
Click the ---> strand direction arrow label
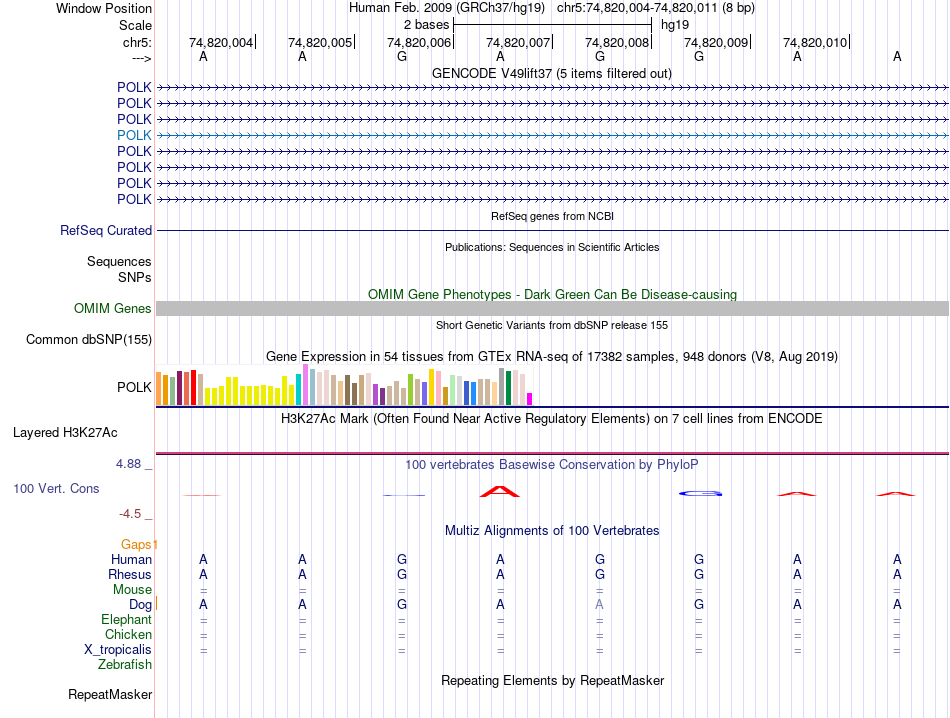click(x=141, y=58)
